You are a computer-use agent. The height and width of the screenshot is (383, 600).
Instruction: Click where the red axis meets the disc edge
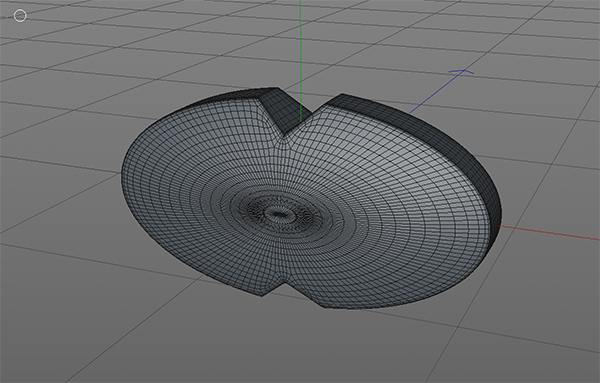pos(499,226)
